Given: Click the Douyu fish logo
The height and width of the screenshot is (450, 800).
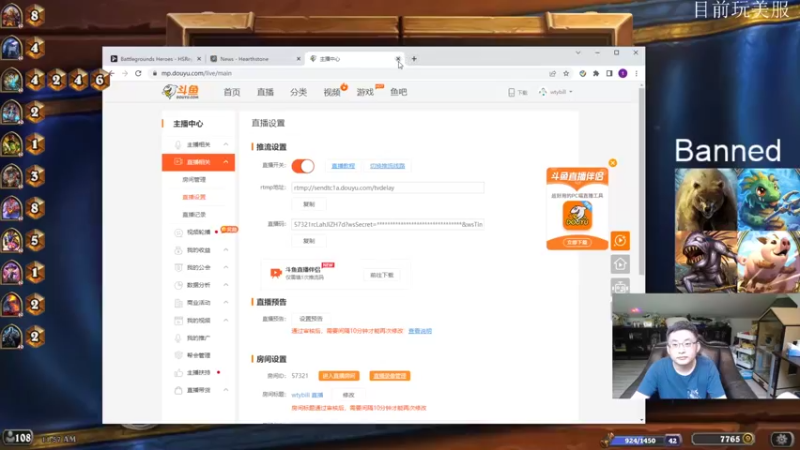Looking at the screenshot, I should pos(180,92).
